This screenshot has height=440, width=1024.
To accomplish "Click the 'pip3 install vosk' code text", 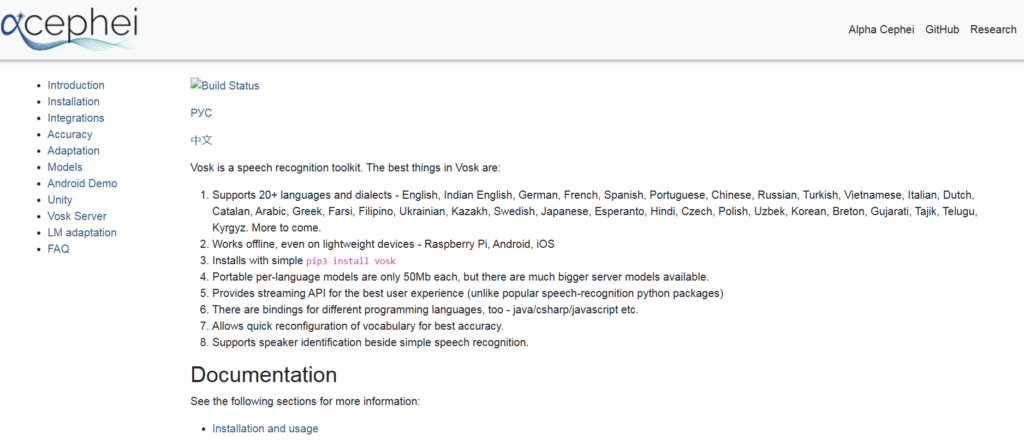I will coord(351,261).
